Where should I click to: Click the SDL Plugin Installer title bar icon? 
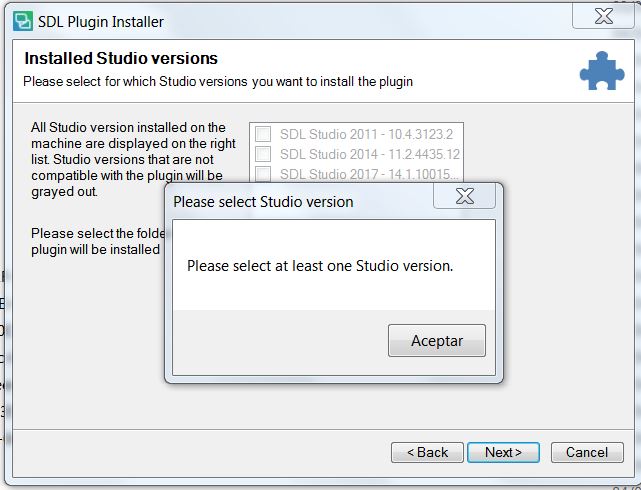point(23,21)
